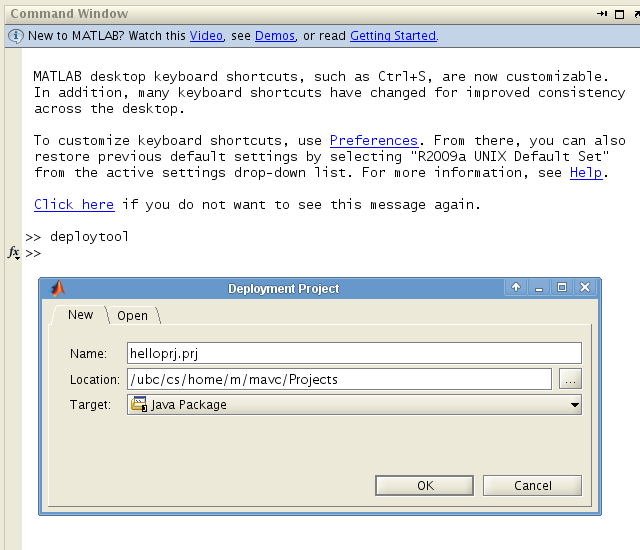Click the 'Deployment Project' title text
640x550 pixels.
pyautogui.click(x=283, y=288)
